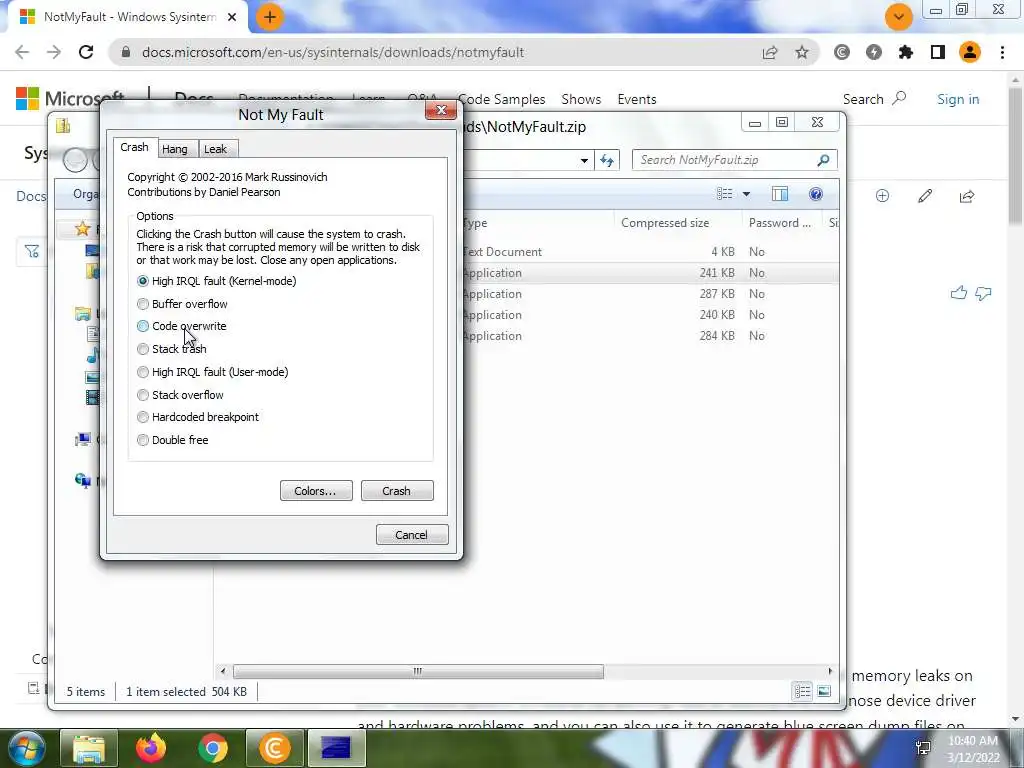Click the share page icon in address bar
Viewport: 1024px width, 768px height.
tap(770, 53)
